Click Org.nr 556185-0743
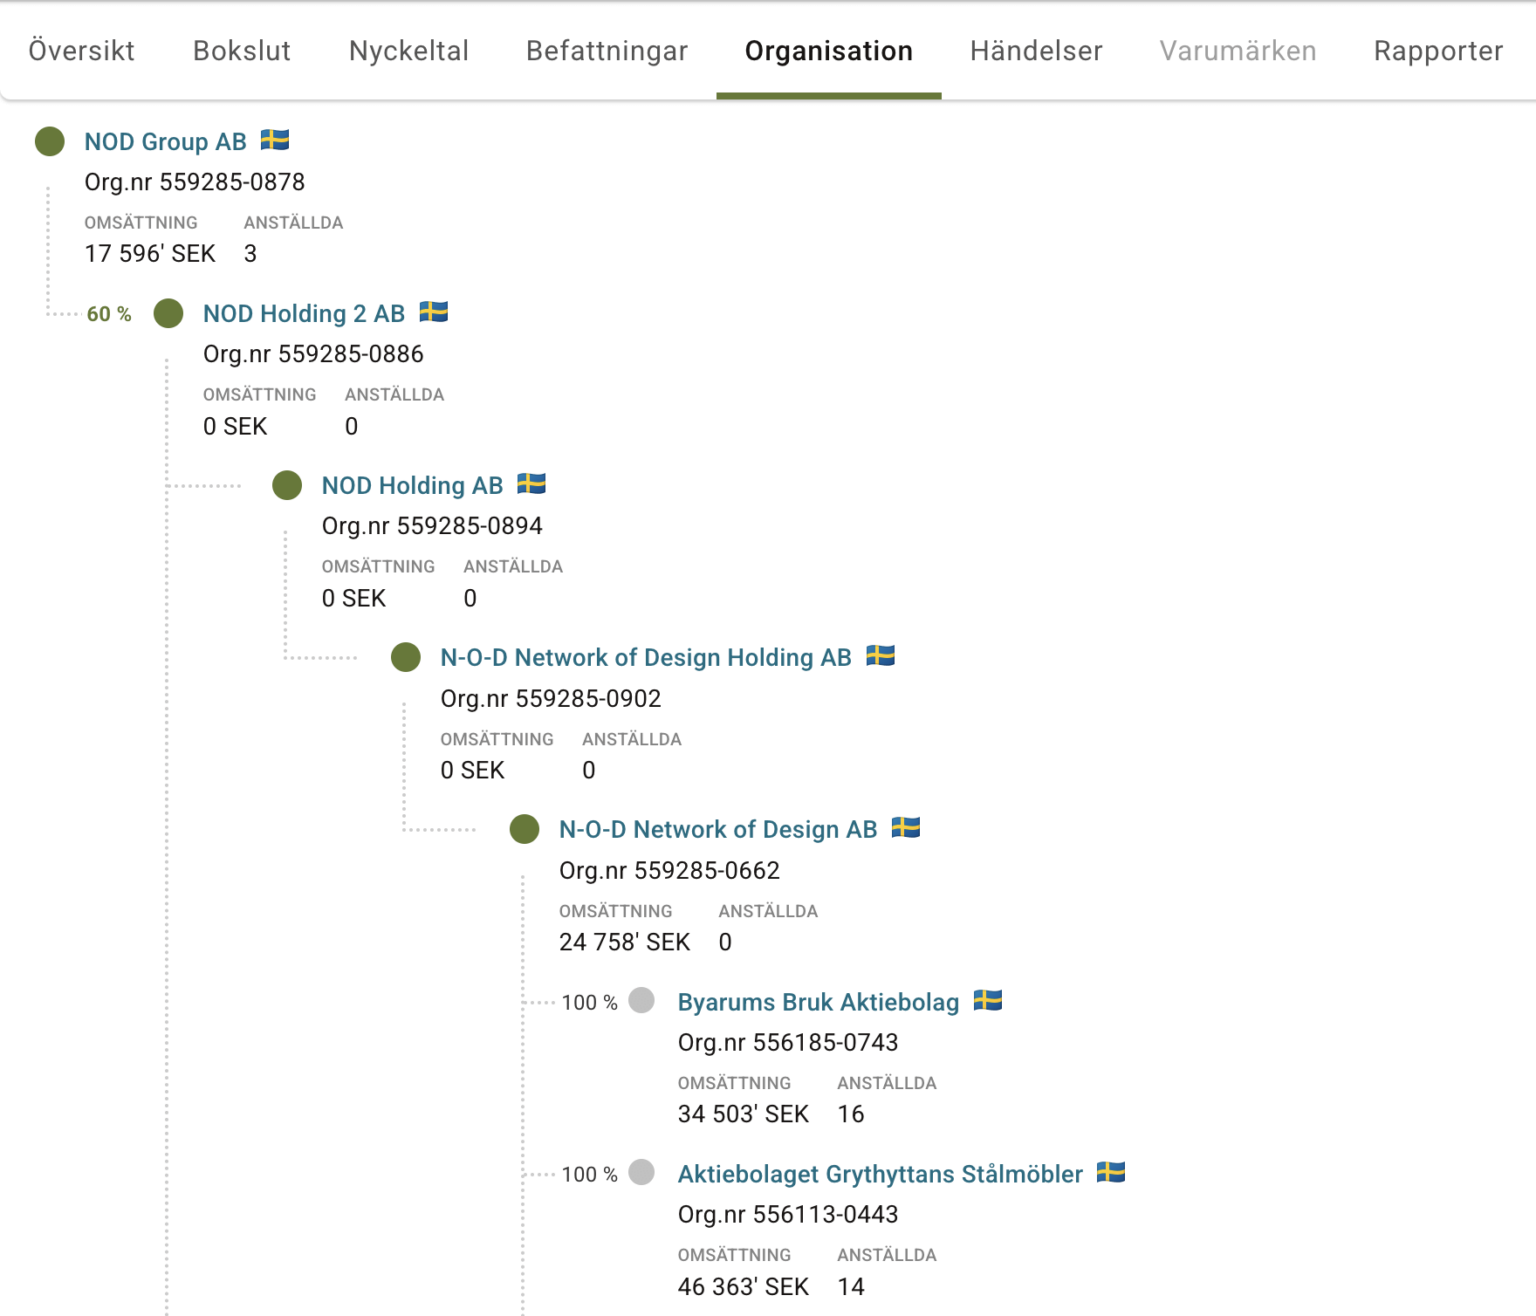1536x1316 pixels. [788, 1042]
